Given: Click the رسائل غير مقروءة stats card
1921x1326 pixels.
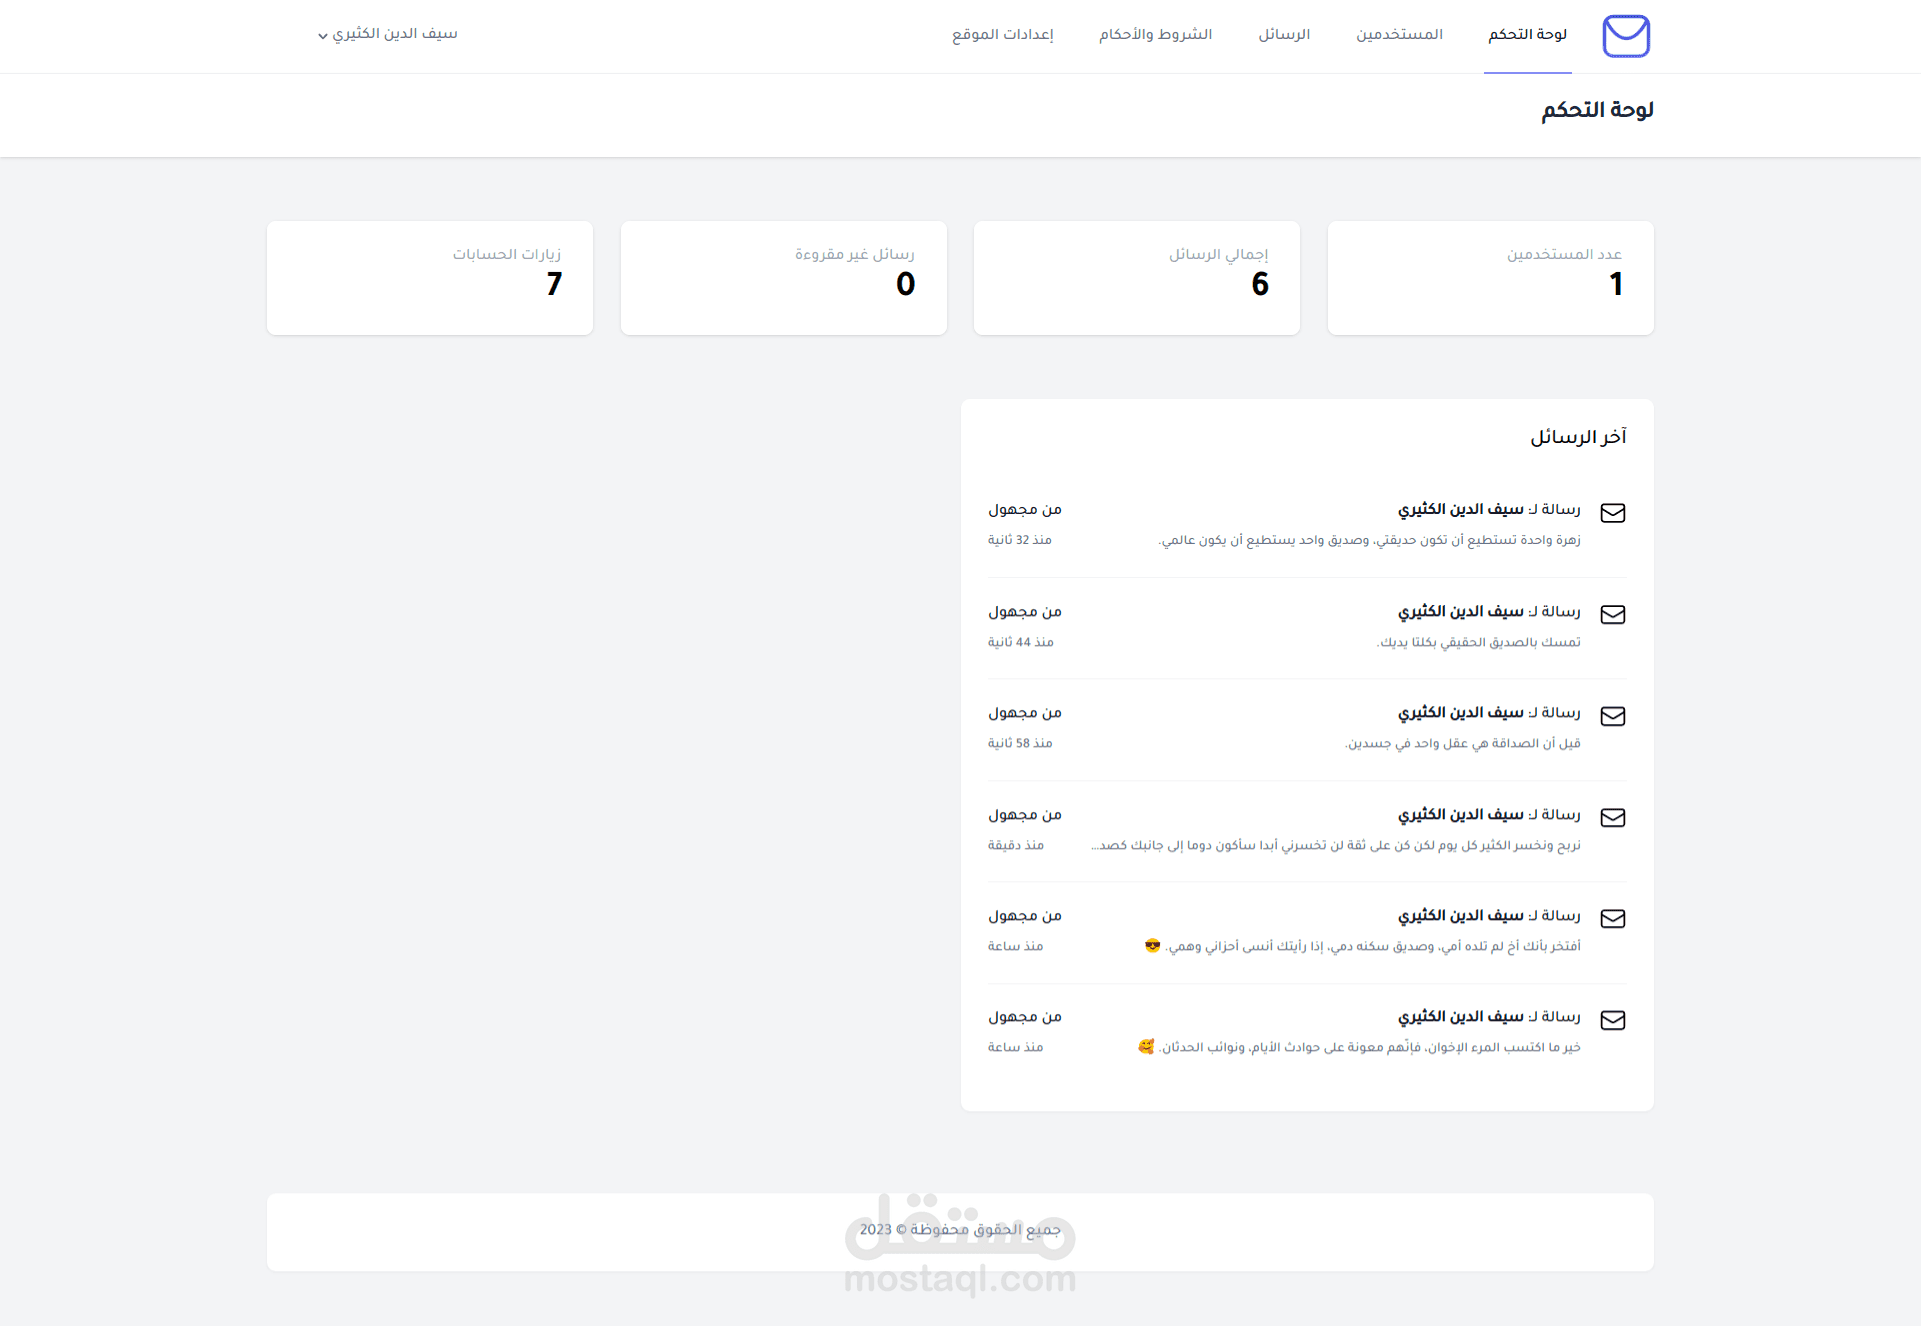Looking at the screenshot, I should [783, 278].
